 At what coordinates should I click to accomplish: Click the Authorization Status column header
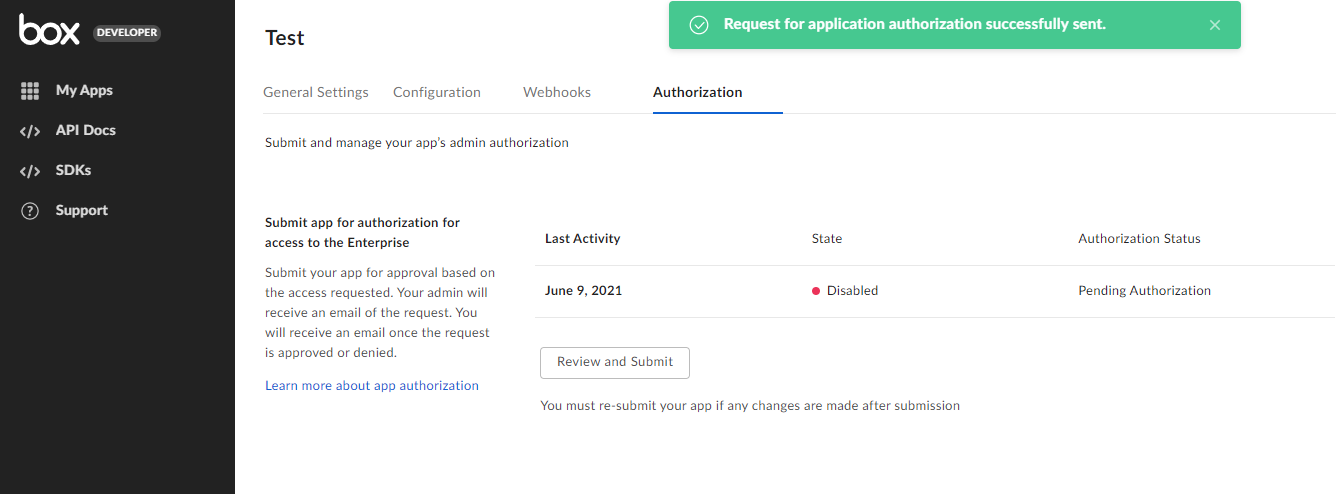1139,239
